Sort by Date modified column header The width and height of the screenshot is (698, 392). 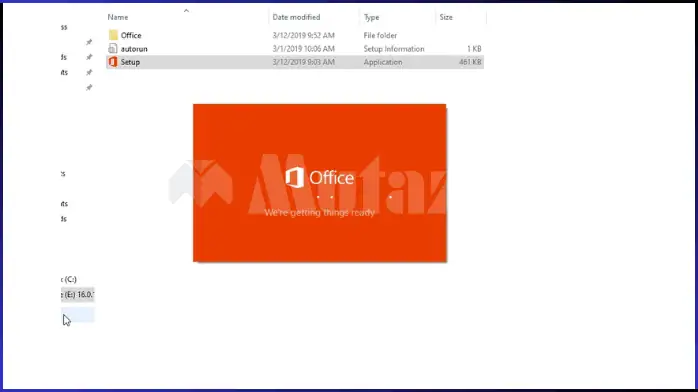pyautogui.click(x=296, y=17)
